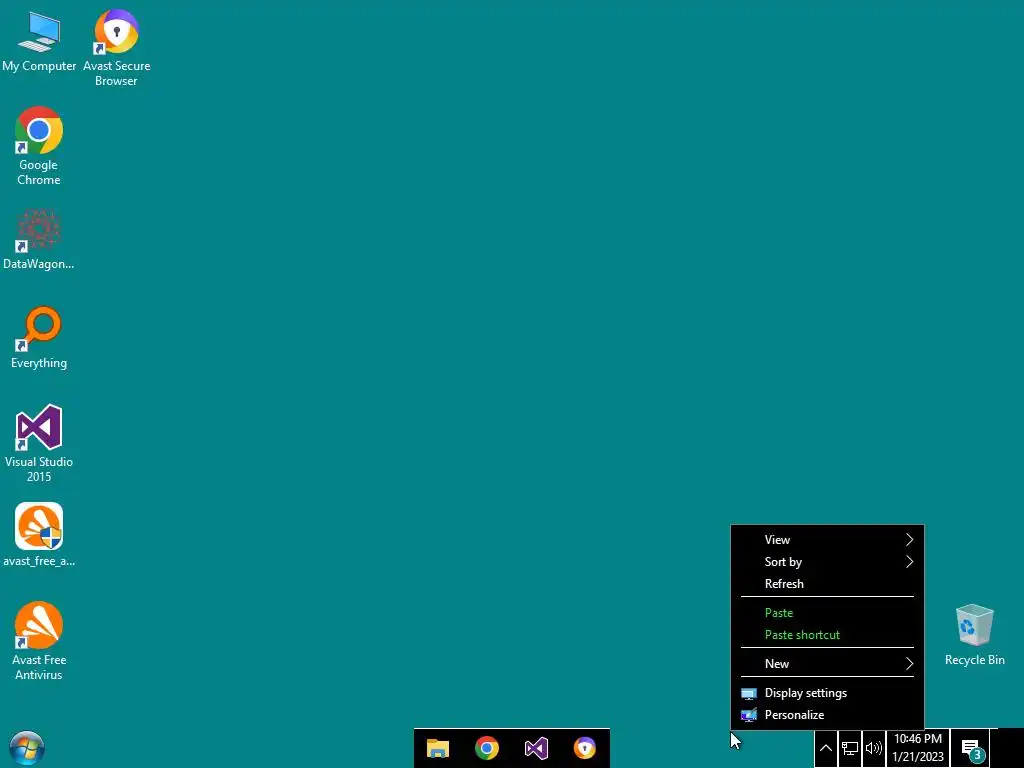Launch Chrome from the taskbar
Screen dimensions: 1024x768
click(x=487, y=748)
